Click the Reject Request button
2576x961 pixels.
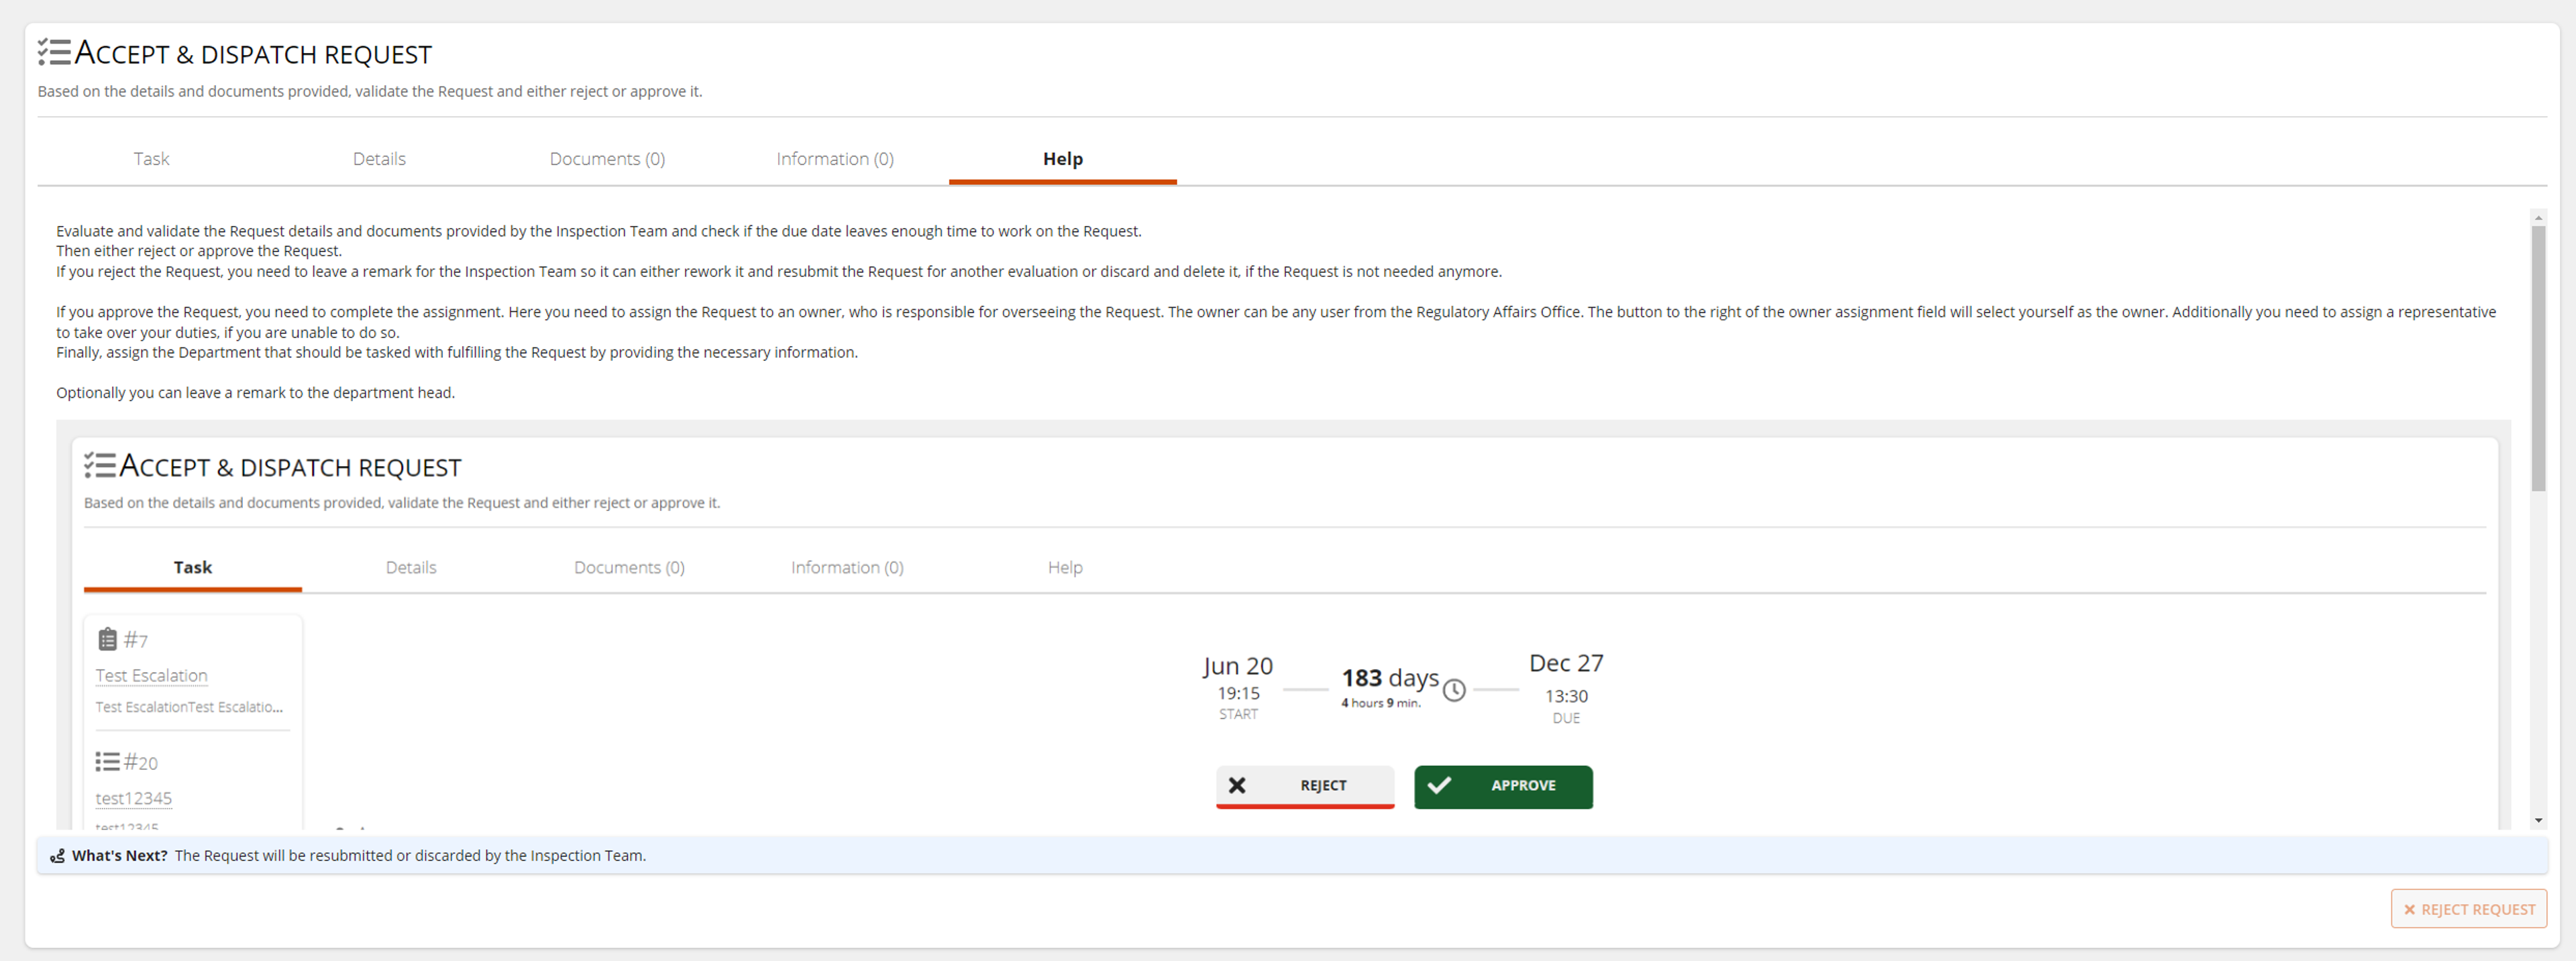click(x=2468, y=909)
